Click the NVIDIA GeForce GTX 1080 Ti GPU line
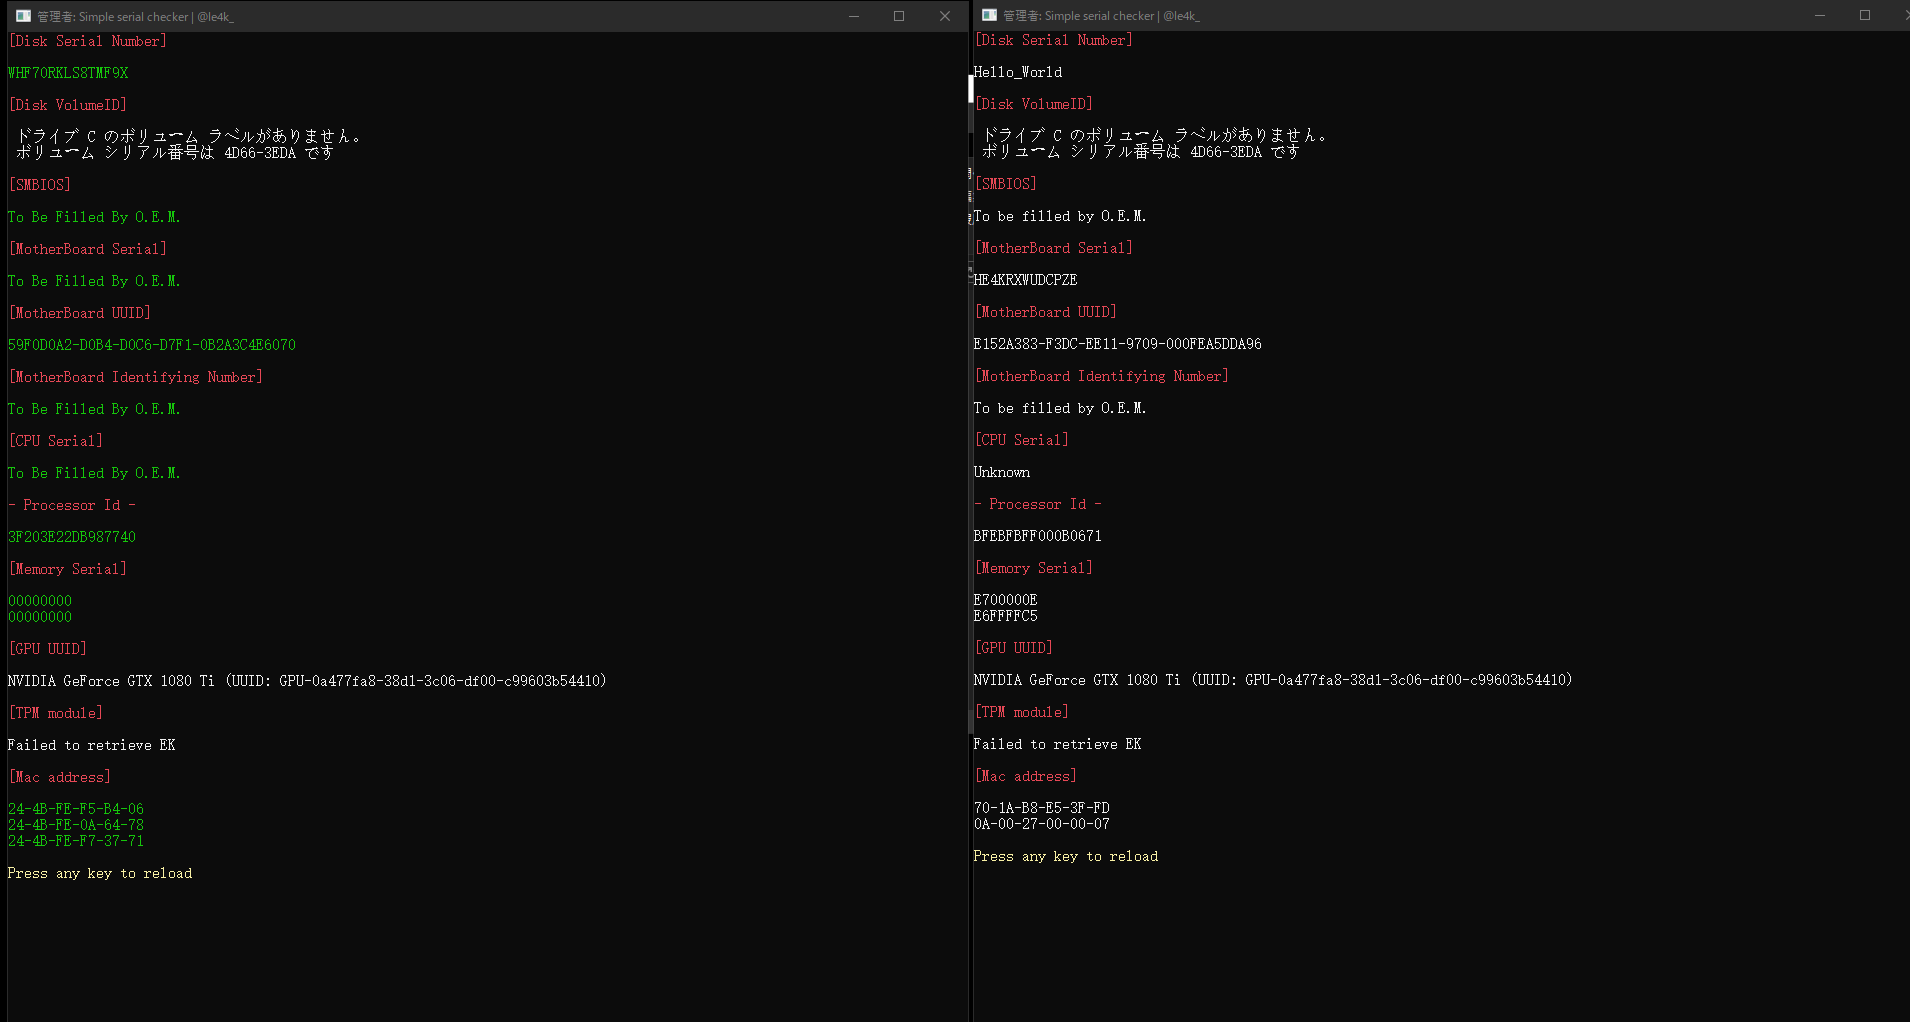Image resolution: width=1910 pixels, height=1022 pixels. tap(306, 680)
